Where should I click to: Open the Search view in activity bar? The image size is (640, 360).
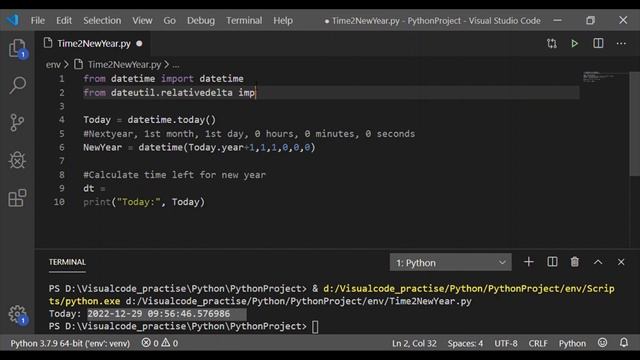click(17, 85)
